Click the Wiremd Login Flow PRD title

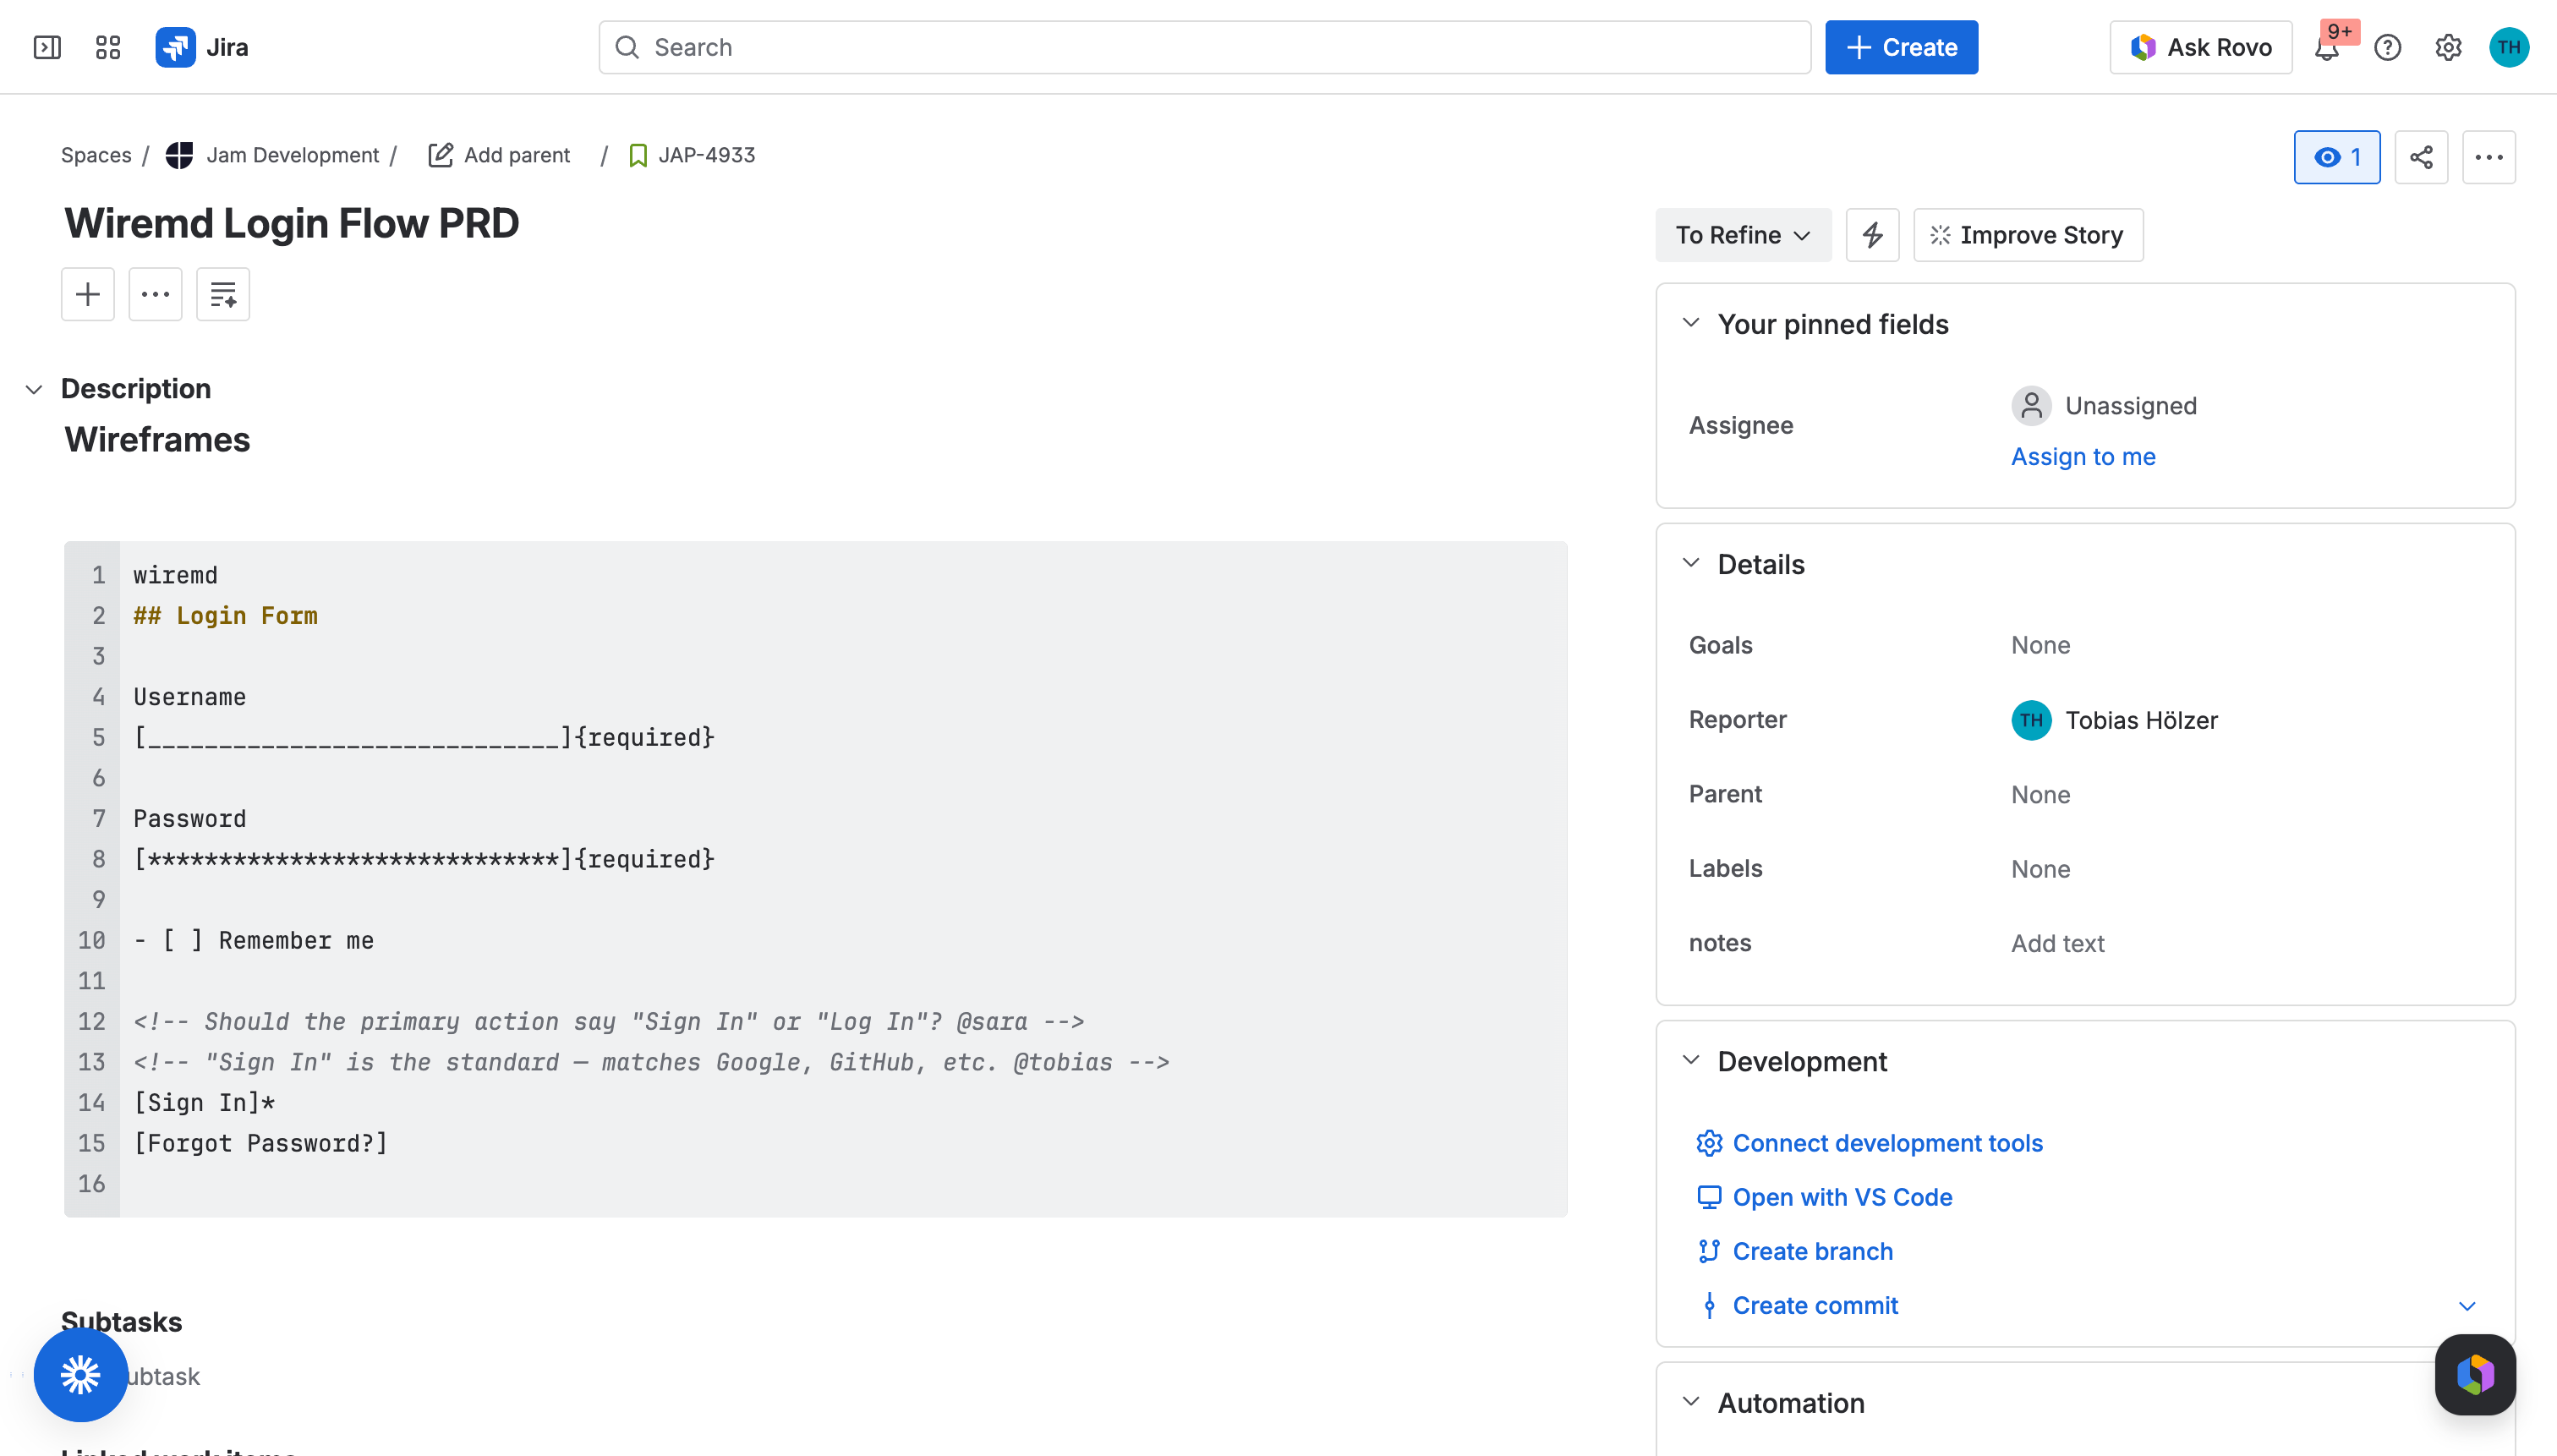292,224
